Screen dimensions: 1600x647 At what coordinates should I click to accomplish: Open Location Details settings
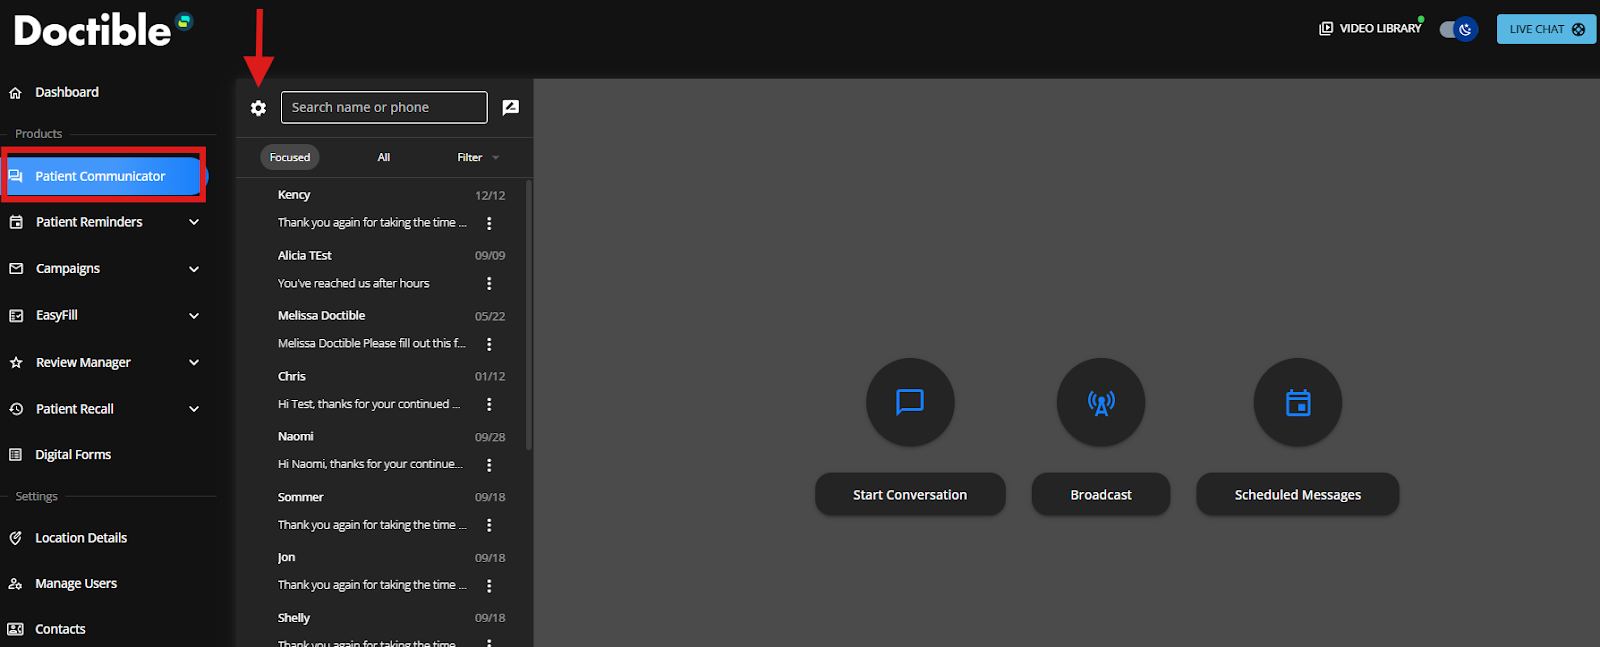tap(81, 538)
